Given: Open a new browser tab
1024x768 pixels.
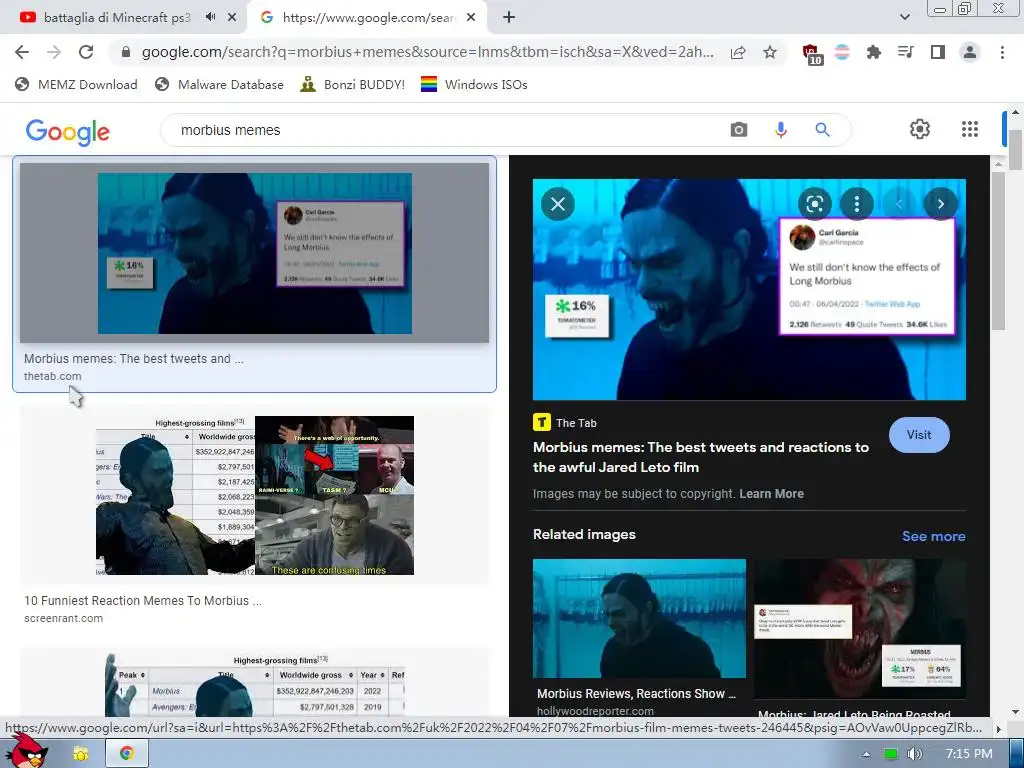Looking at the screenshot, I should point(509,17).
